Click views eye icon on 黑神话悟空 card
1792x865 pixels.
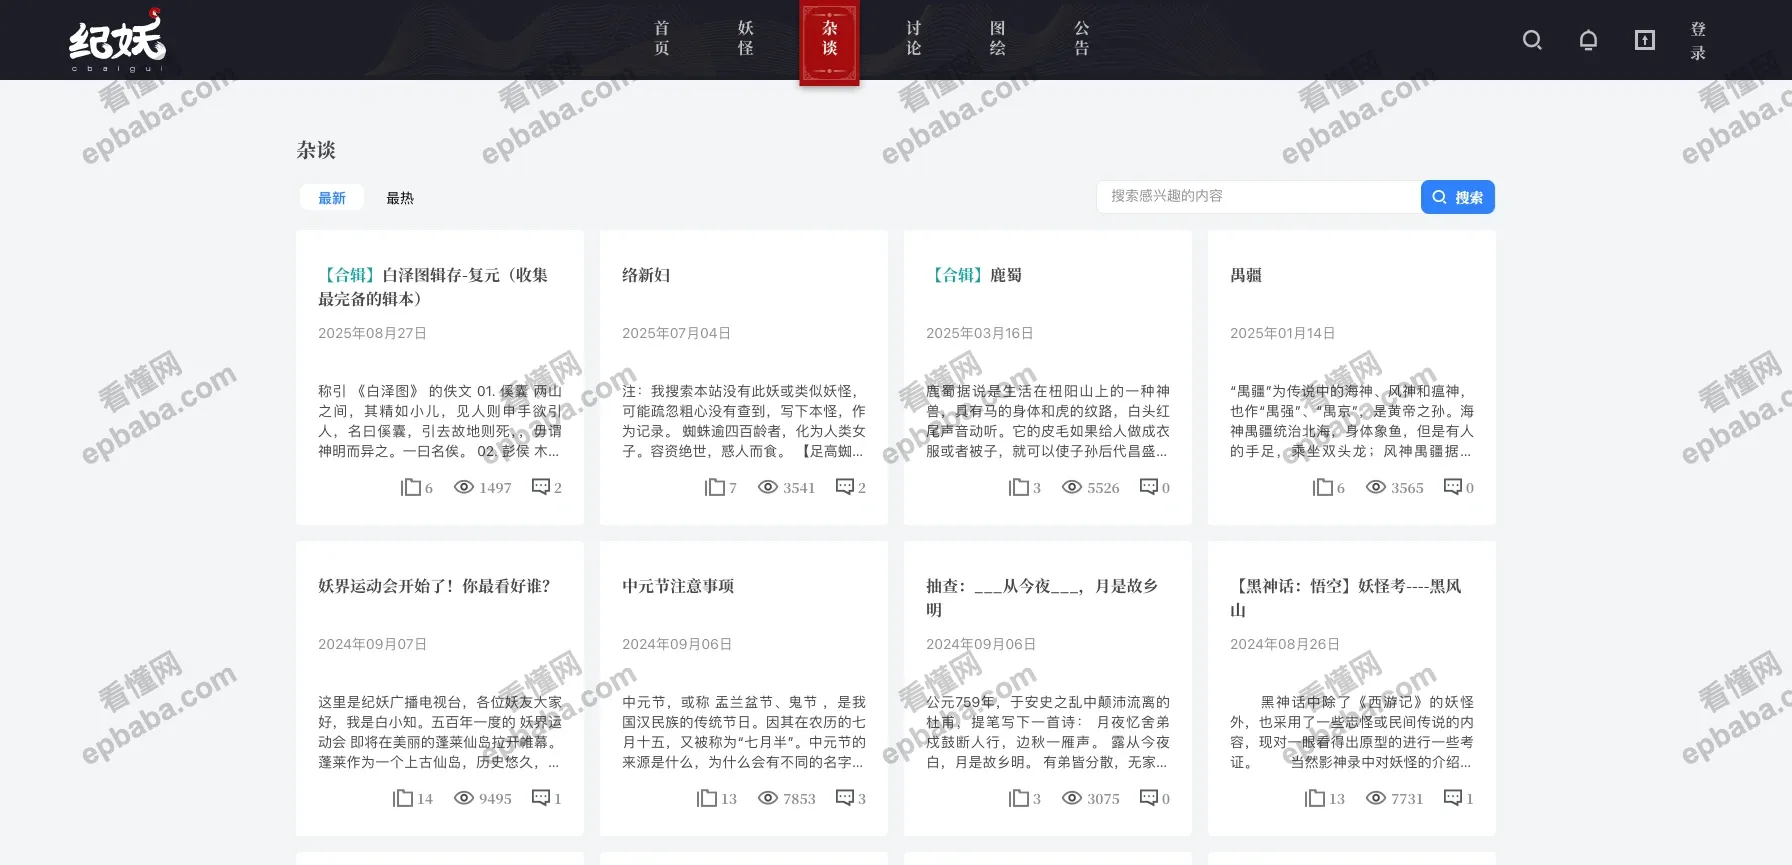(x=1376, y=798)
